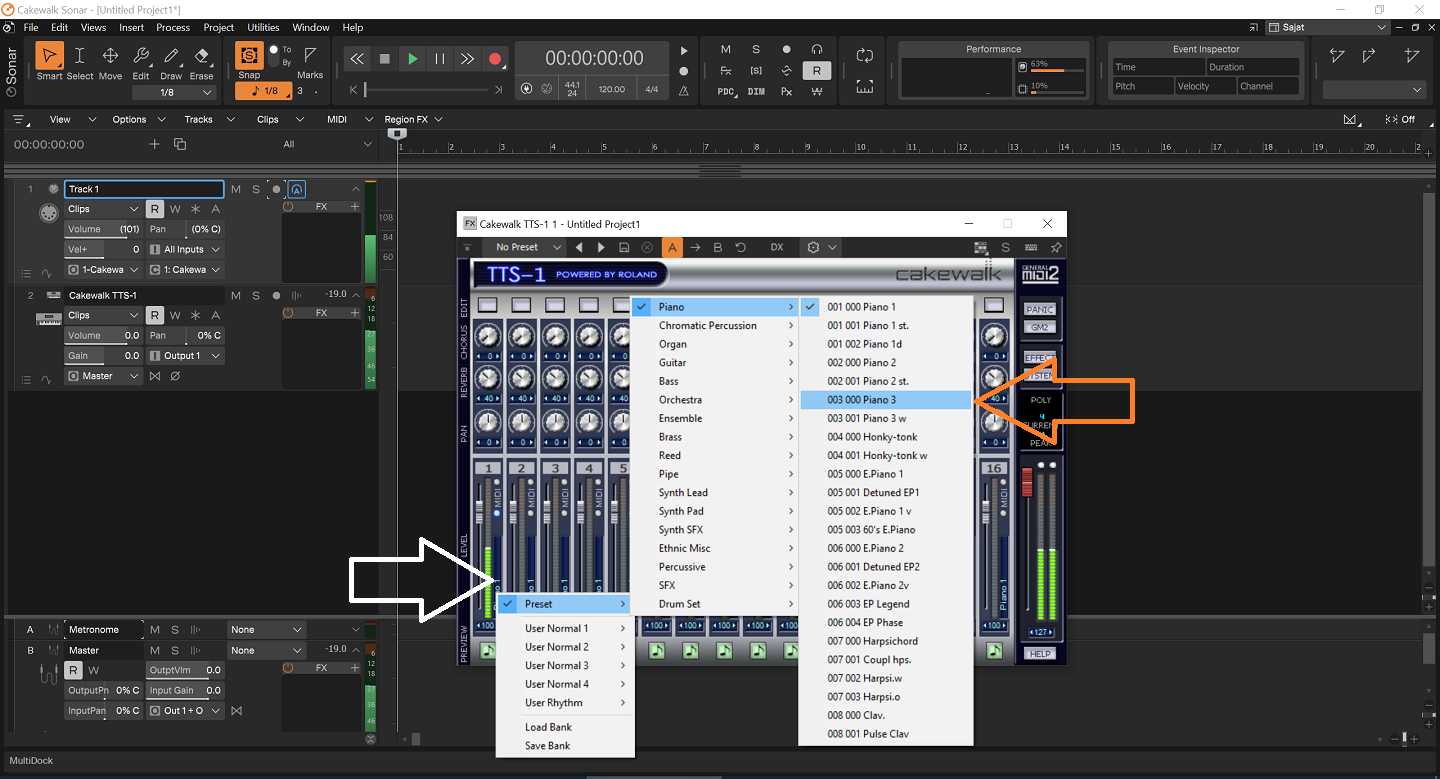Click the phase invert icon on Cakewalk TTS-1 track
Viewport: 1440px width, 779px height.
pos(175,376)
